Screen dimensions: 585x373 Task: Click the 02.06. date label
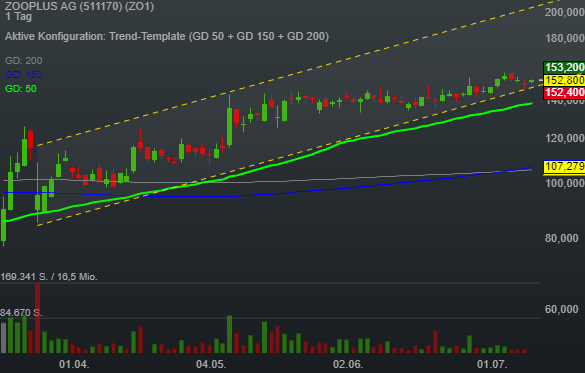(348, 364)
